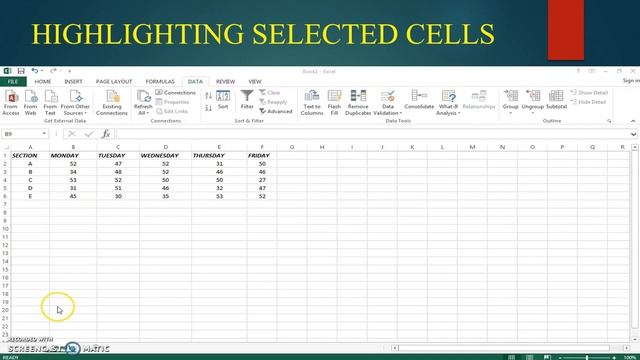Open the Outline dialog launcher
Screen dimensions: 640x360
(609, 121)
